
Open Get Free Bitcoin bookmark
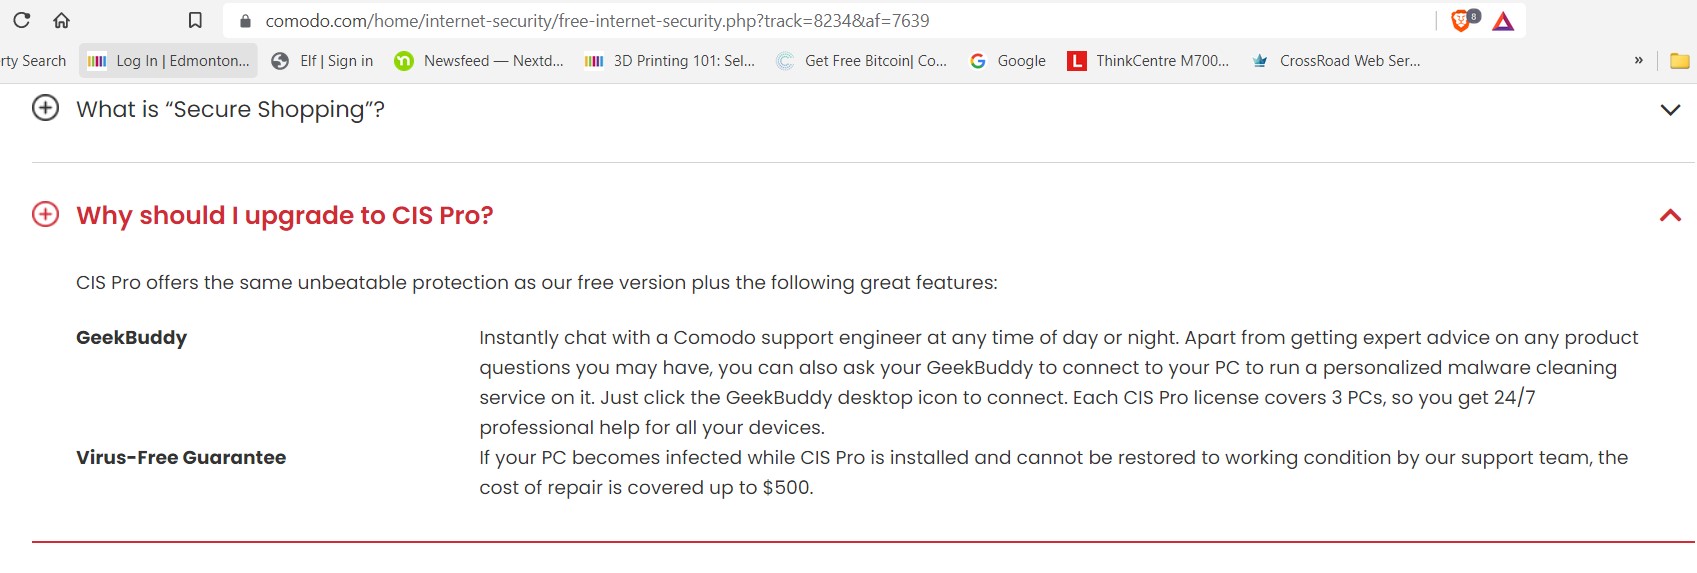click(861, 61)
